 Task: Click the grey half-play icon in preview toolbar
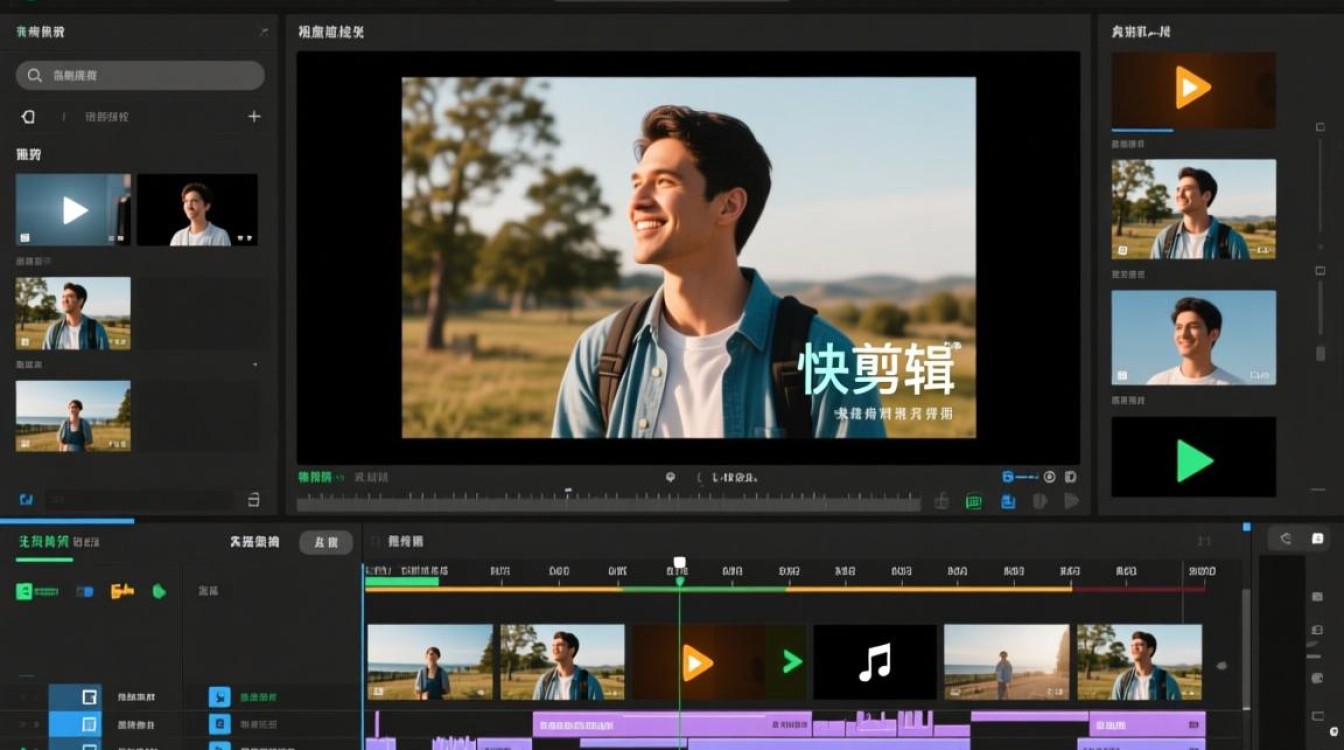(x=1040, y=501)
